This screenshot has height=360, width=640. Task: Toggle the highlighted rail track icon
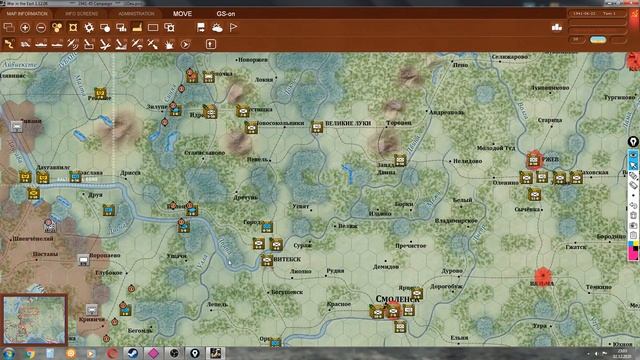(137, 27)
